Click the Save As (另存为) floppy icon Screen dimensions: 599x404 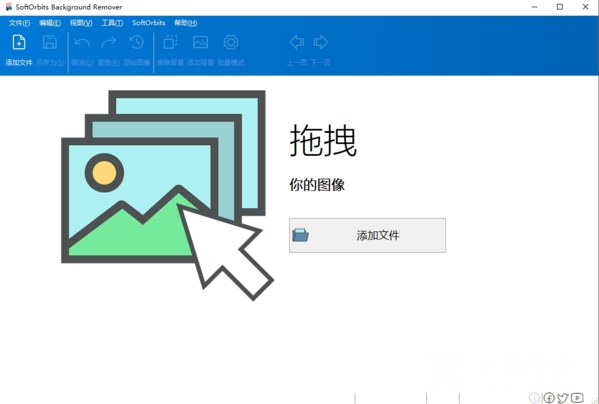(x=50, y=42)
